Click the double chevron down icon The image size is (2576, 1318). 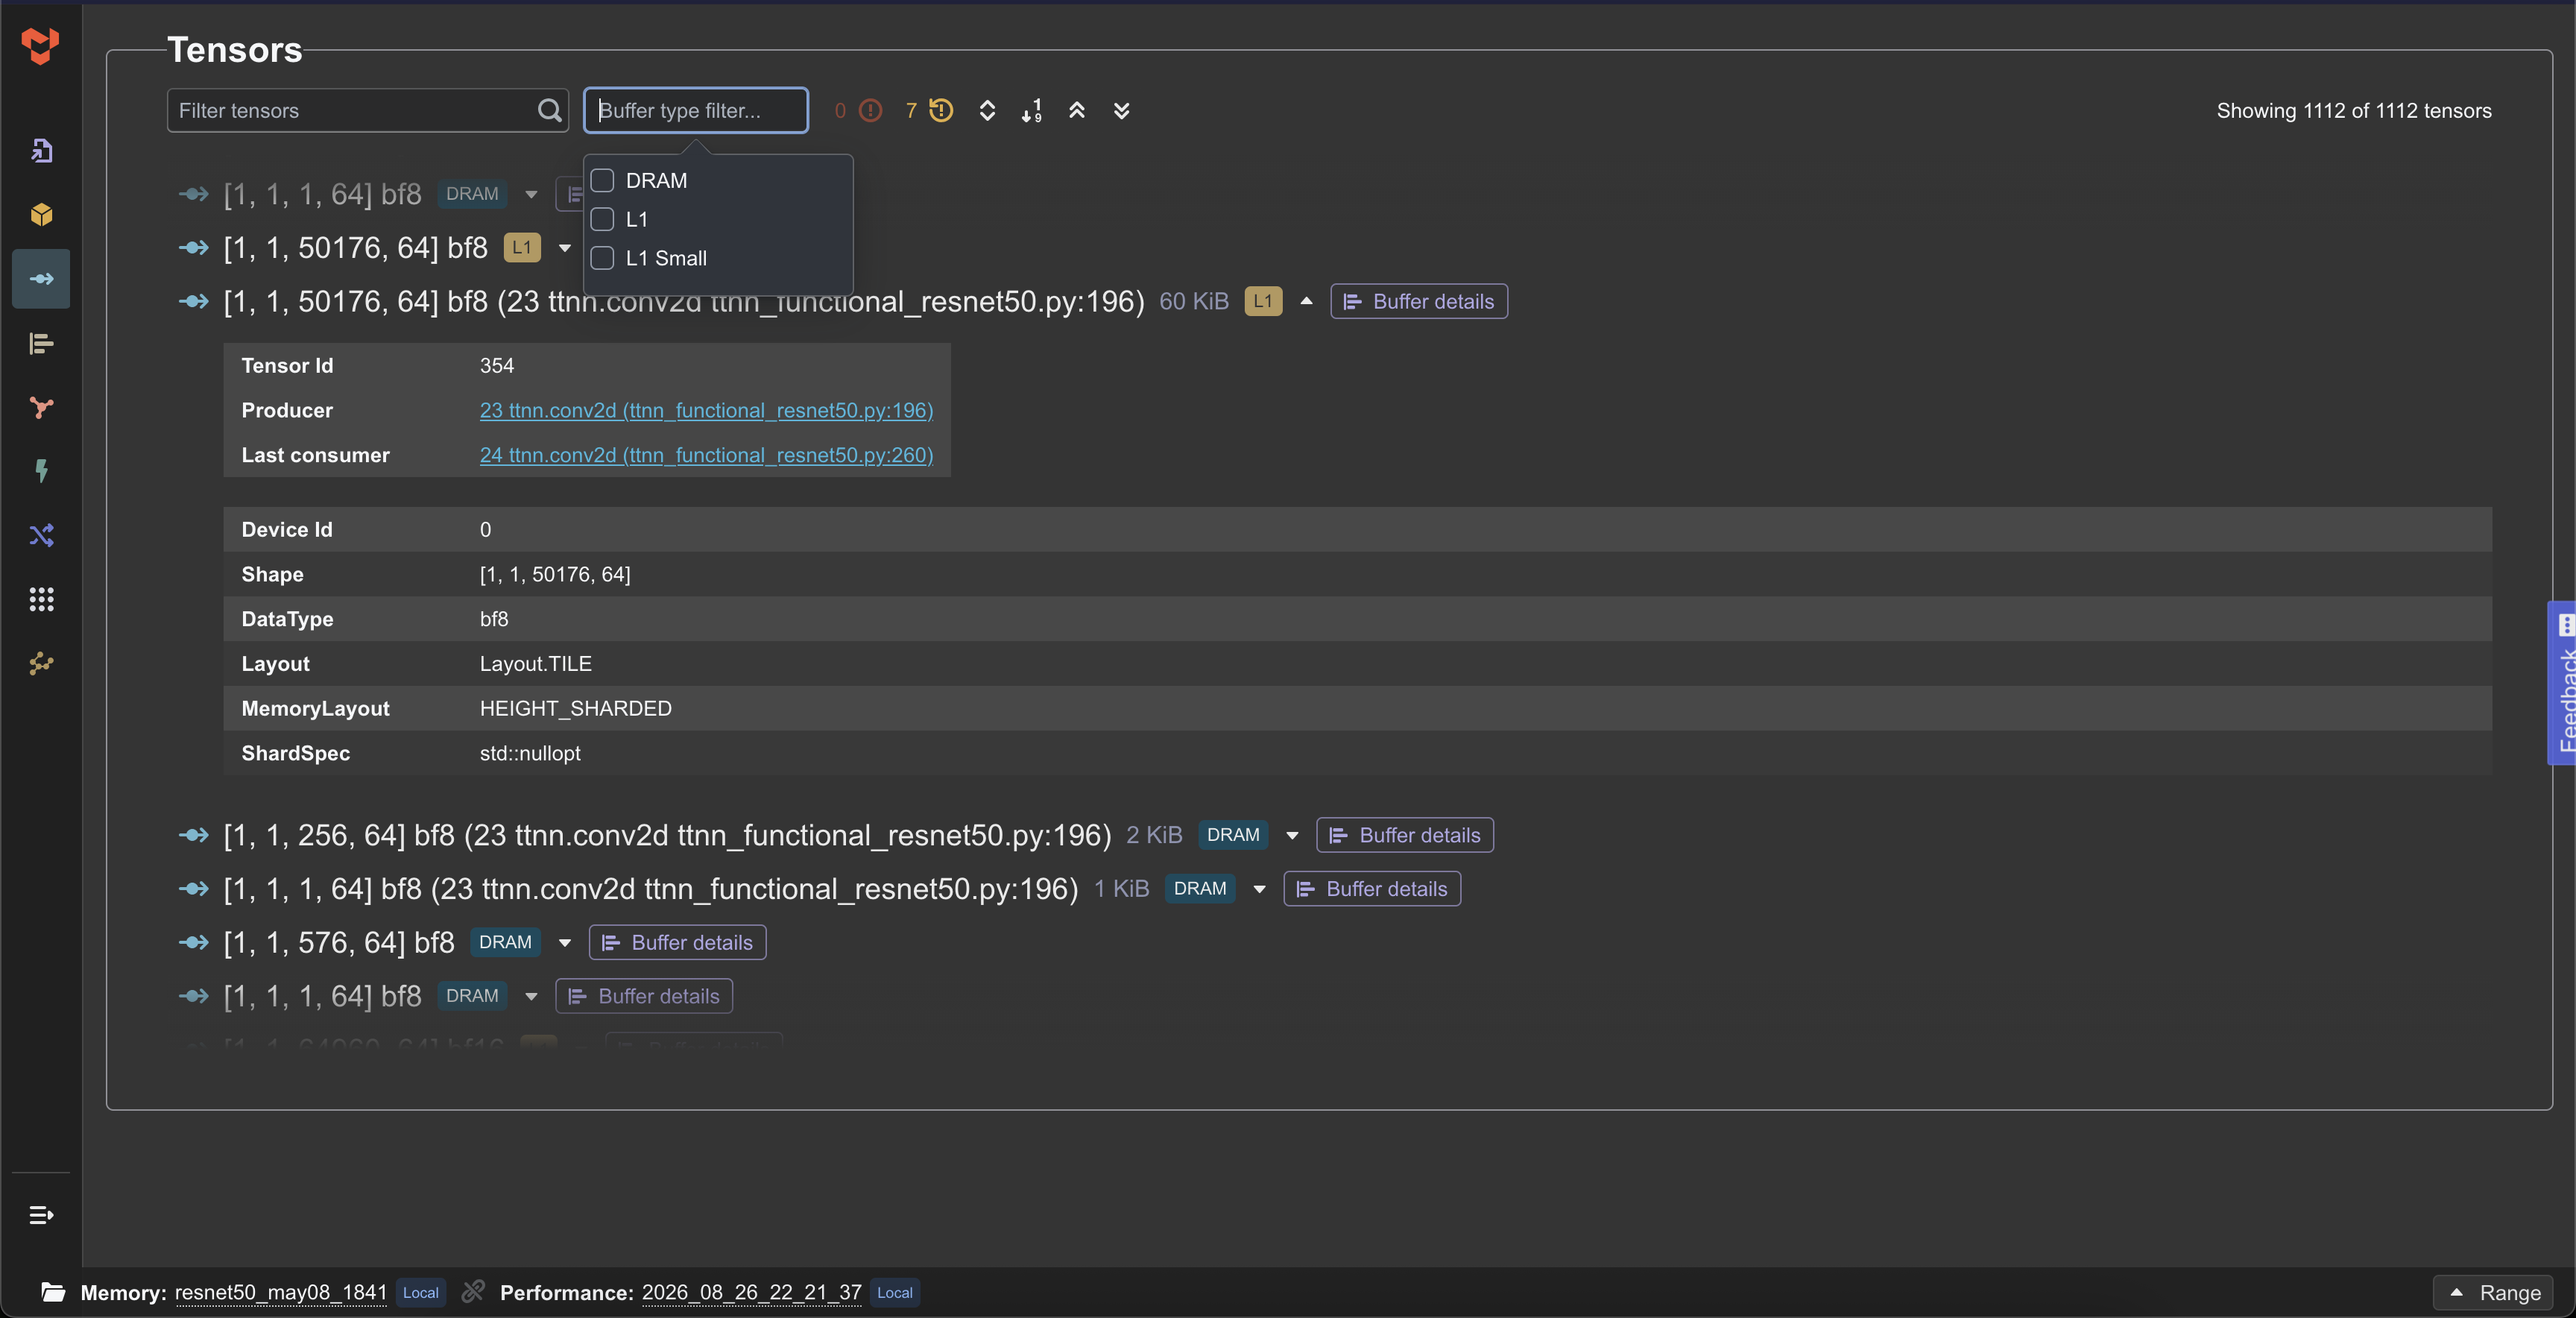(x=1122, y=110)
